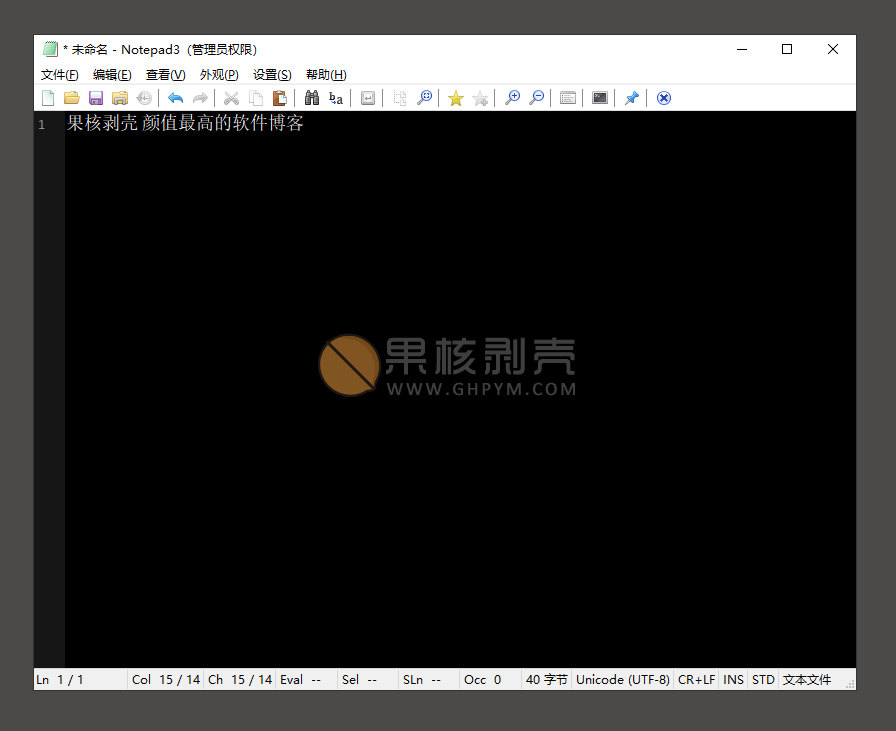The height and width of the screenshot is (731, 896).
Task: Open the 查看(V) menu
Action: coord(166,75)
